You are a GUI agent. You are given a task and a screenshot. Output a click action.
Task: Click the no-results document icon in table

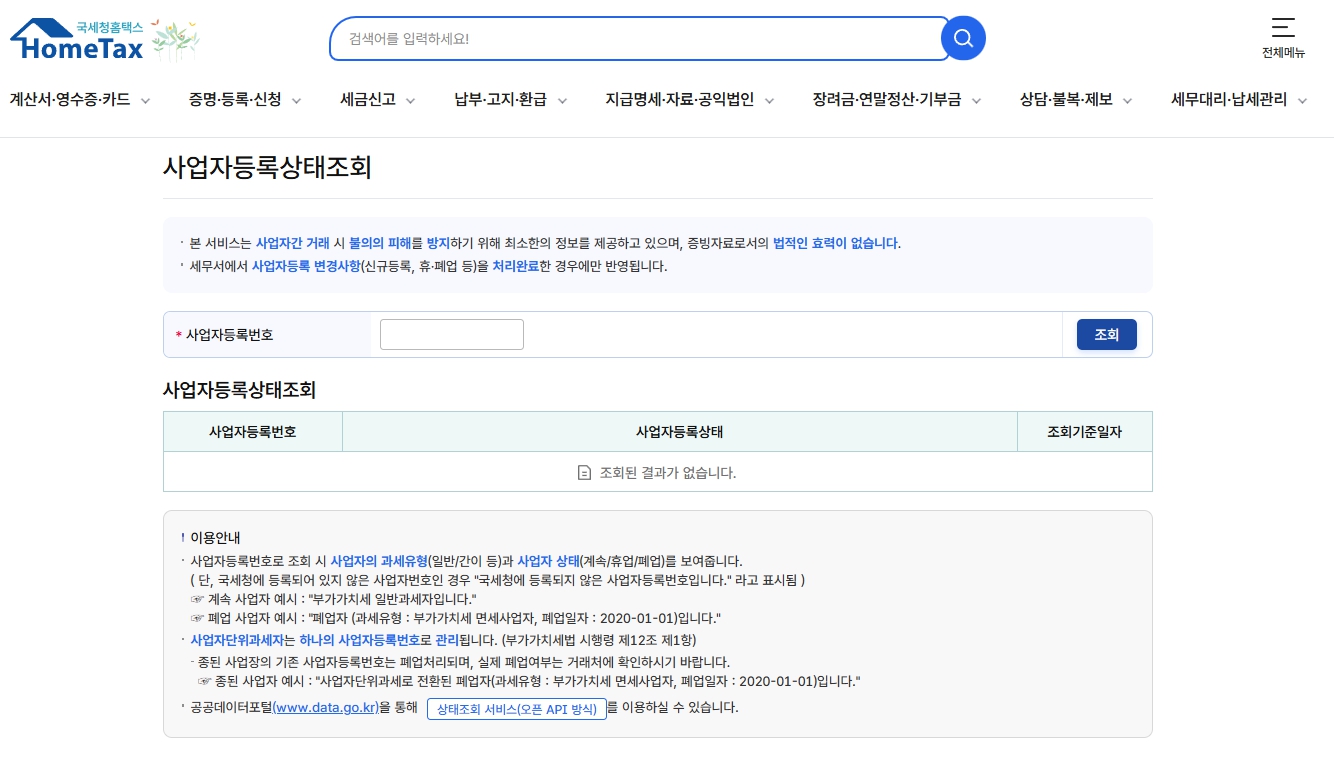pyautogui.click(x=585, y=473)
